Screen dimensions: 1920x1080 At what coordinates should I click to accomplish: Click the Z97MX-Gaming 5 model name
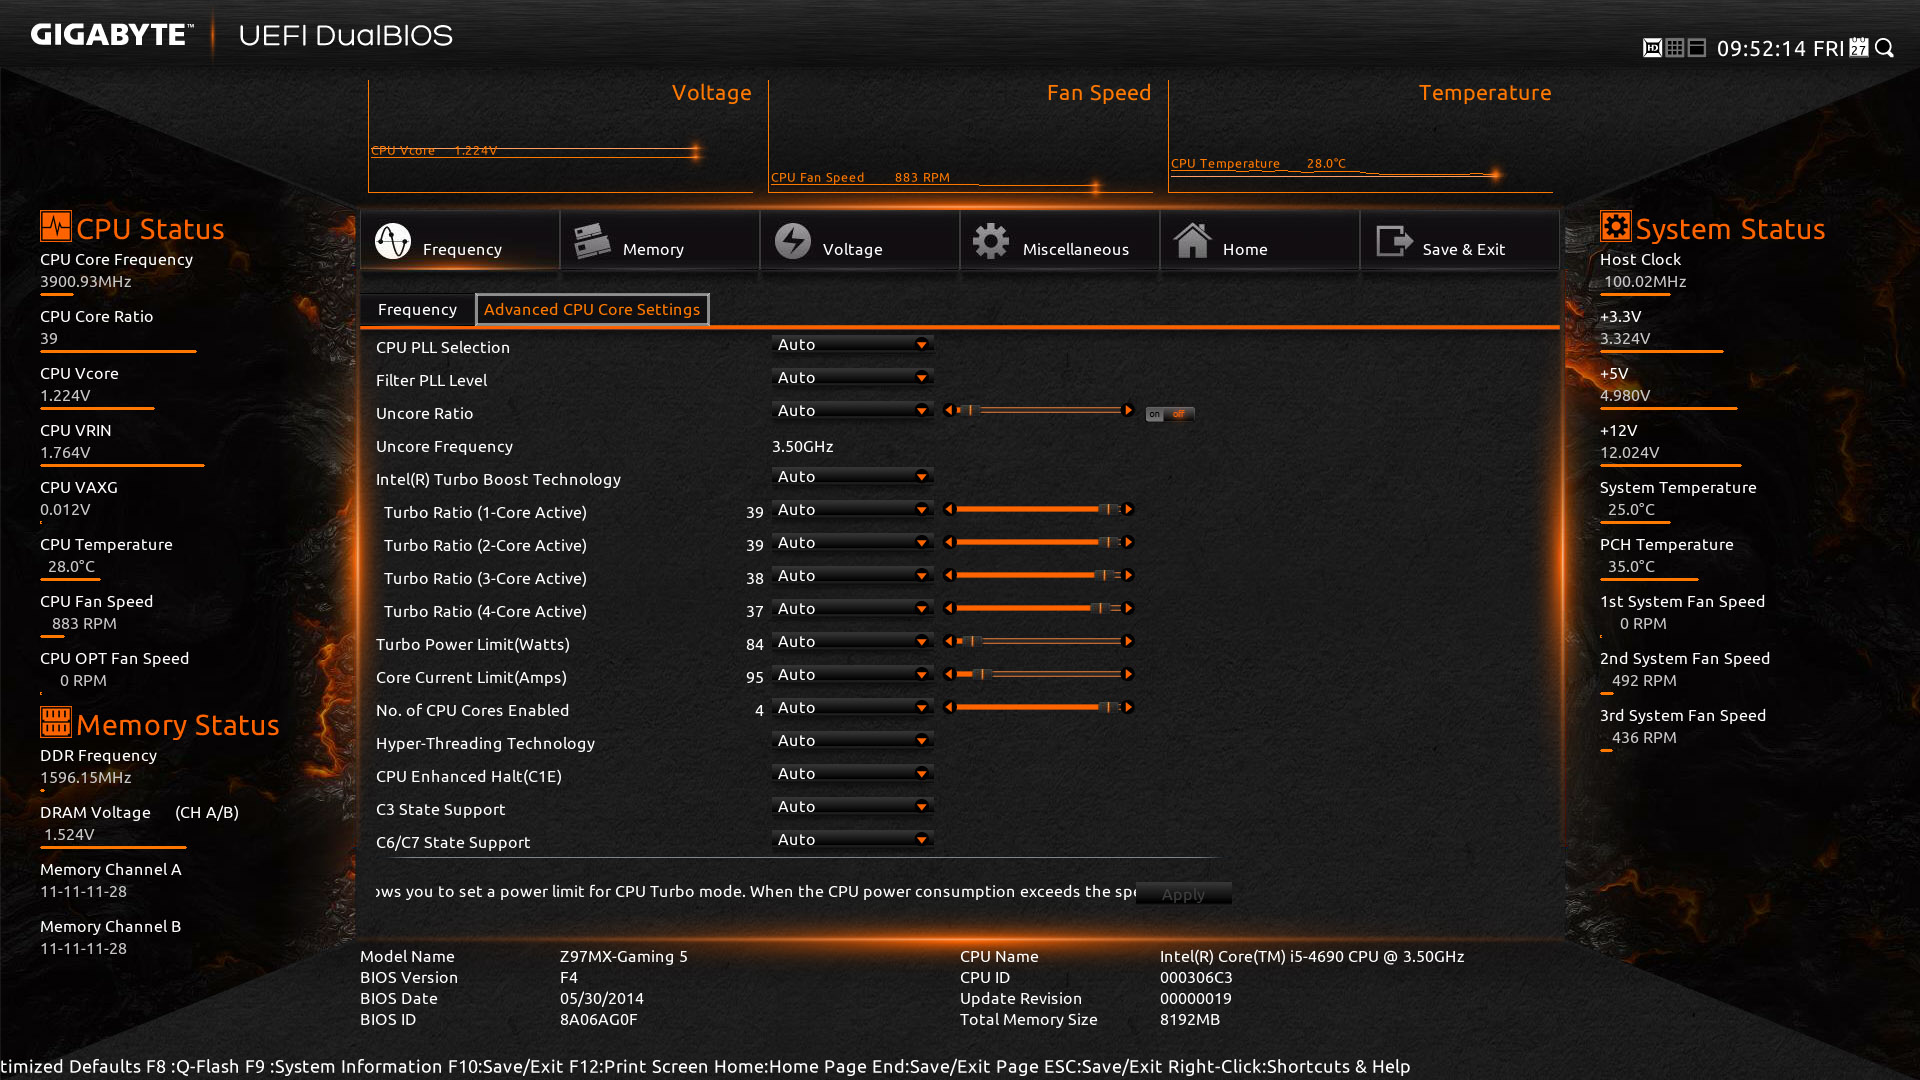[624, 956]
